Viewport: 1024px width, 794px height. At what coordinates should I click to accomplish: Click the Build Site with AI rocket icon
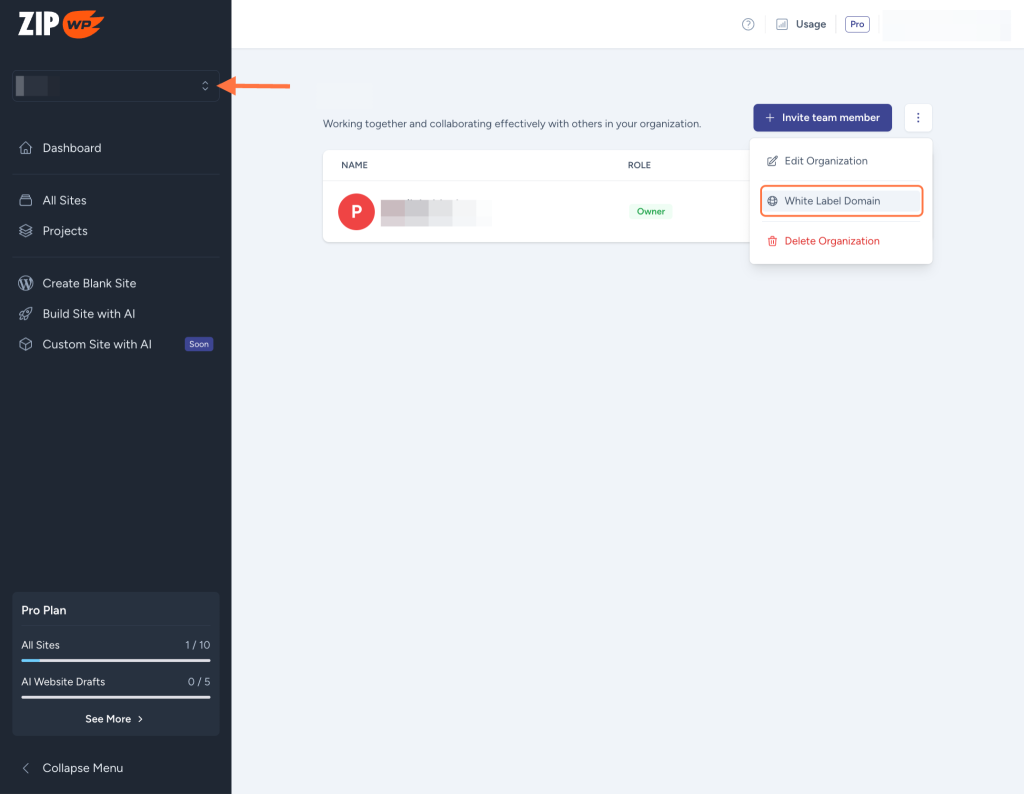coord(26,314)
